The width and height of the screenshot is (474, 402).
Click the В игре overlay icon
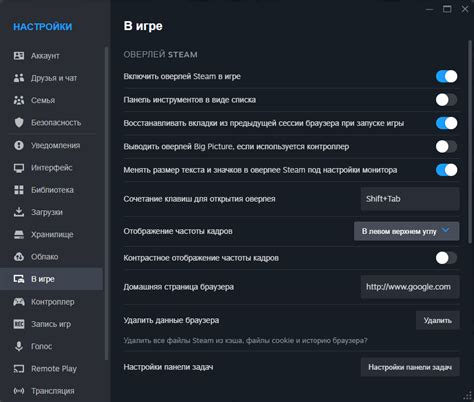click(19, 279)
